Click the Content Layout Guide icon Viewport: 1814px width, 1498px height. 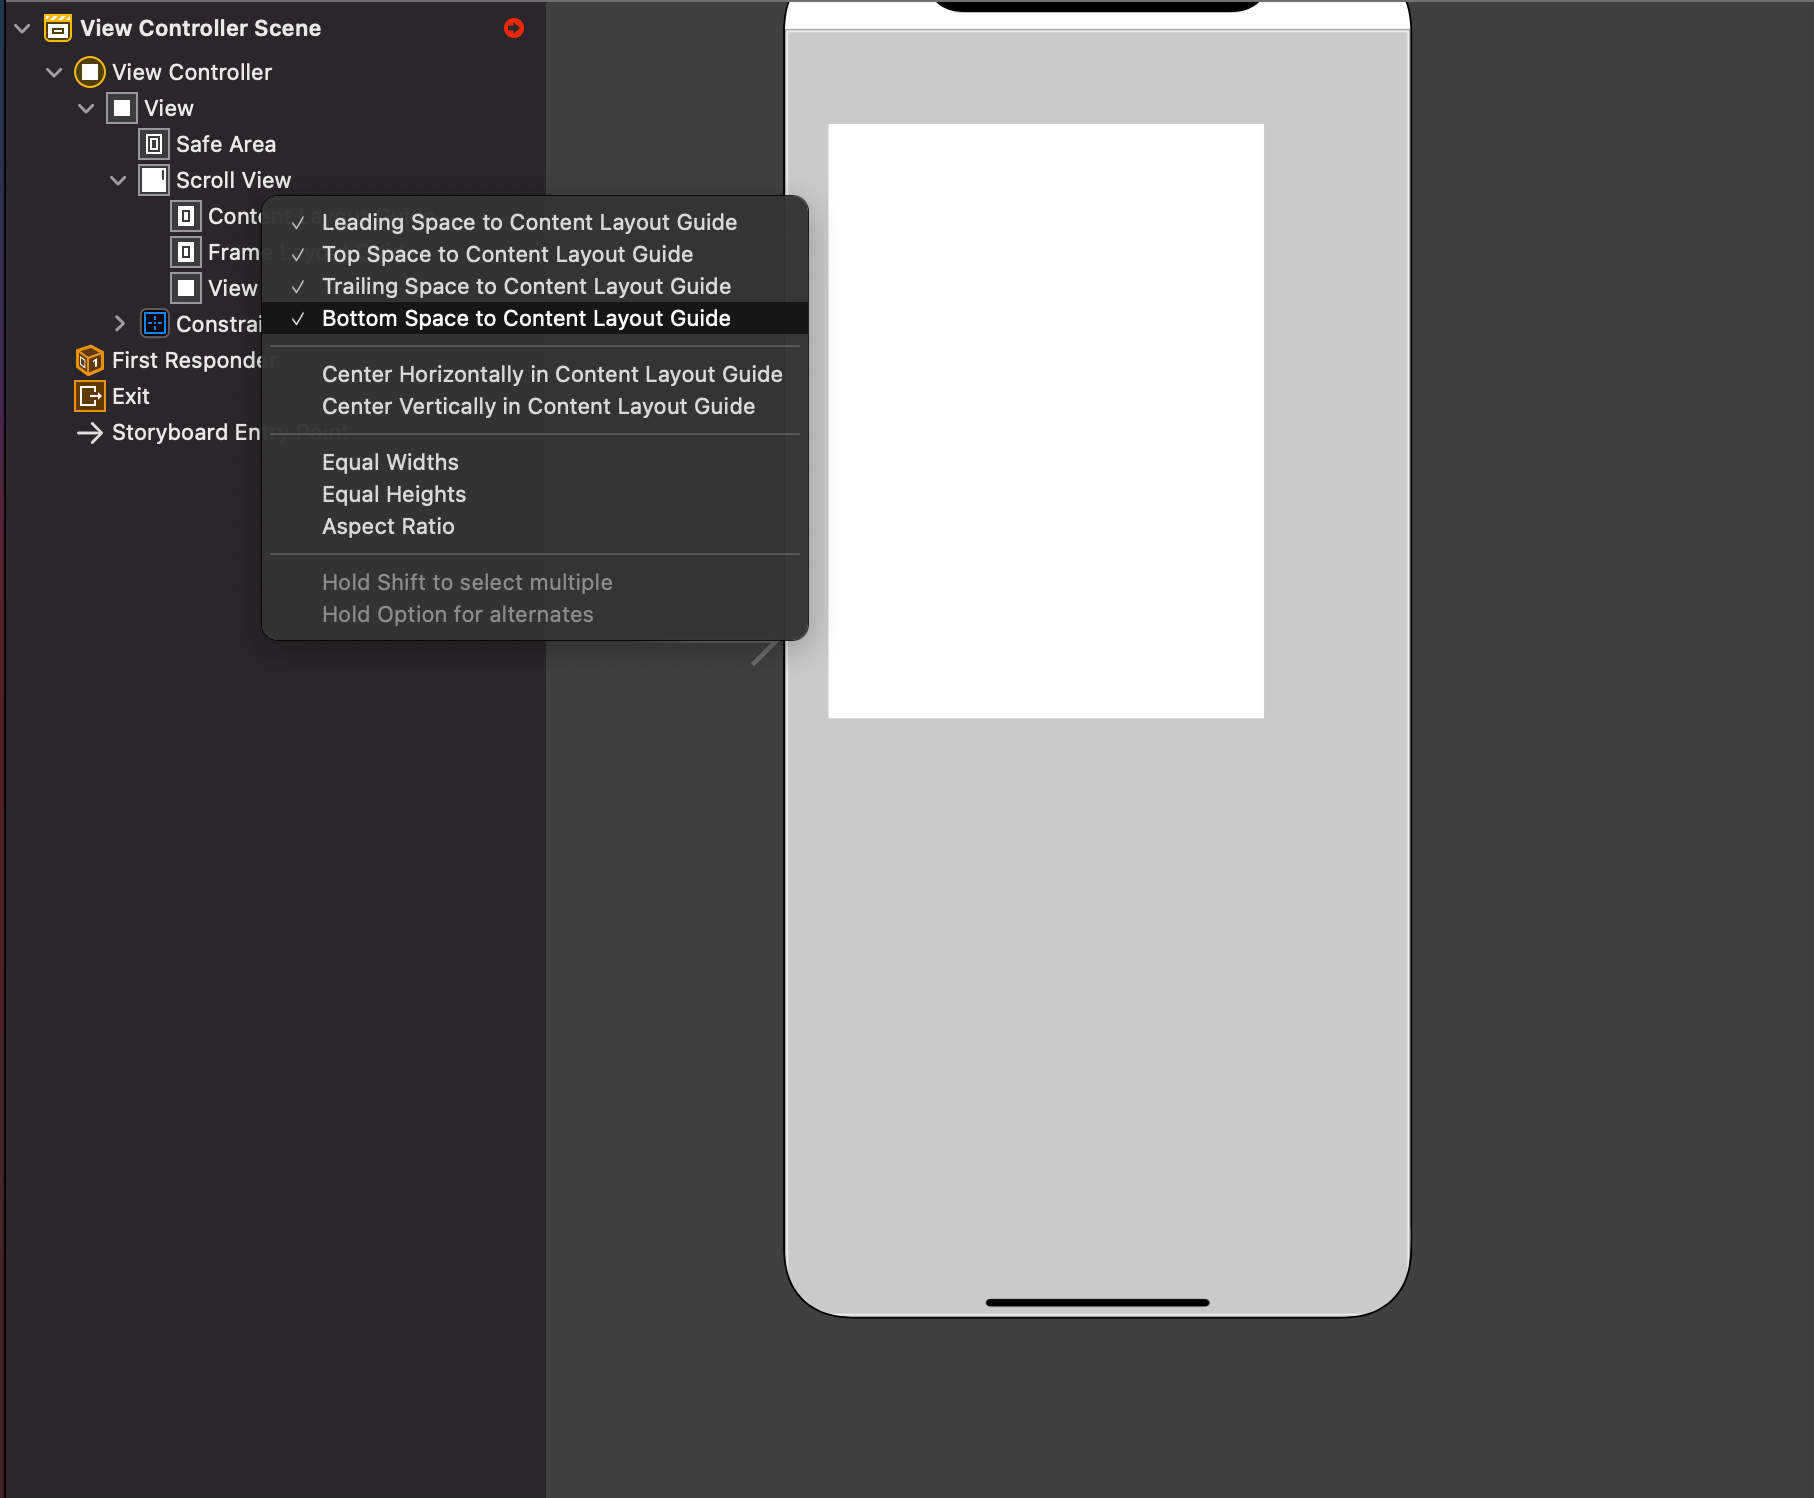(x=186, y=216)
